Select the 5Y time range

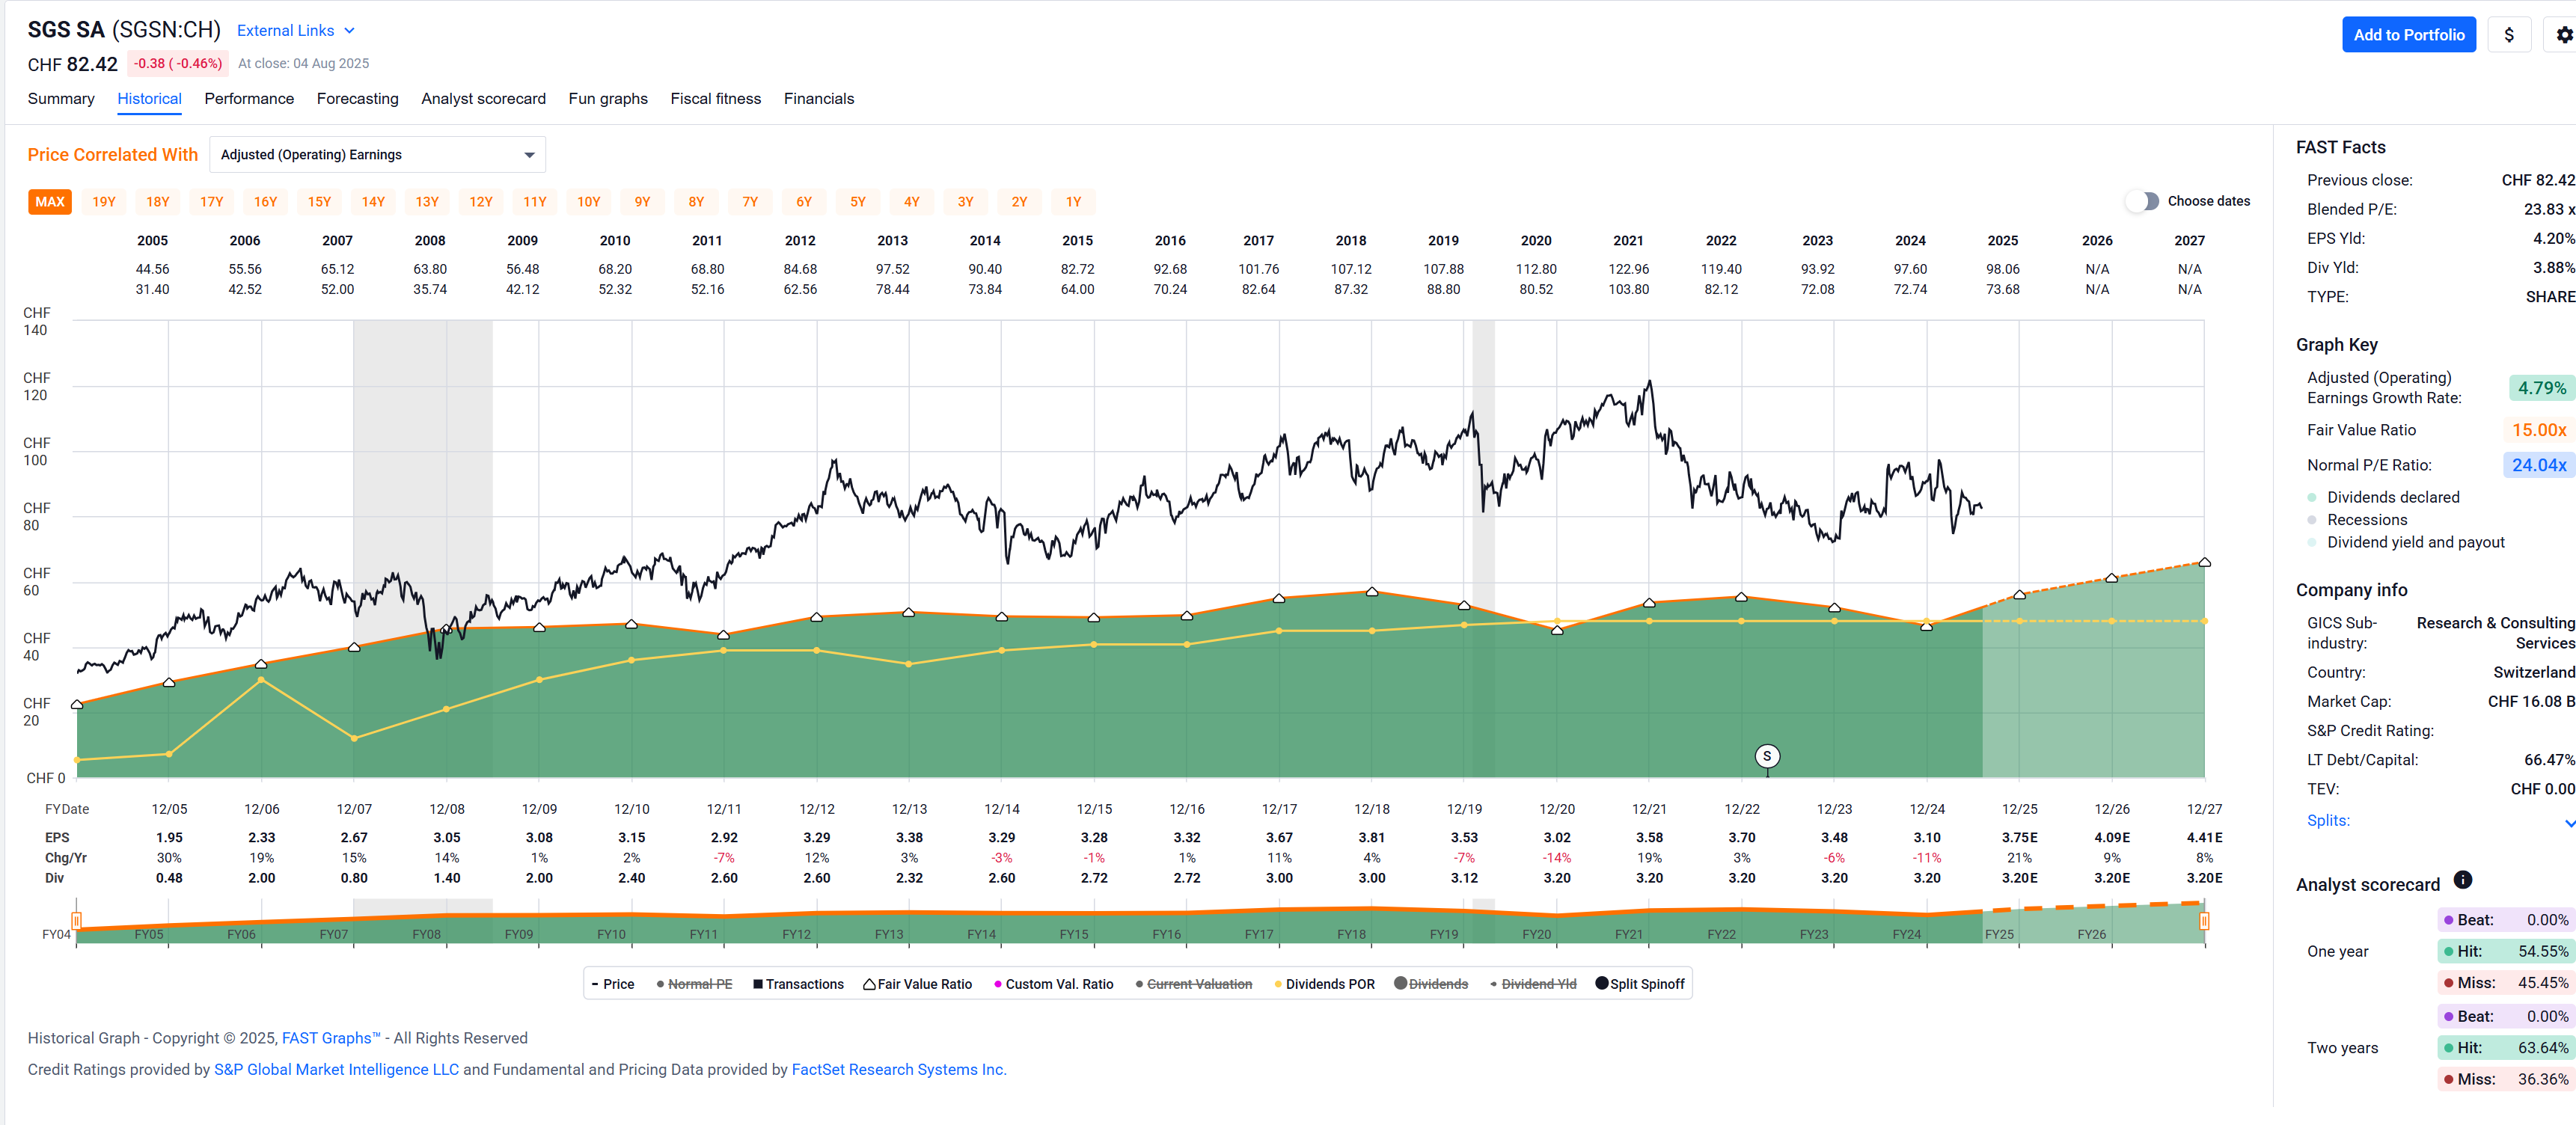pyautogui.click(x=857, y=202)
